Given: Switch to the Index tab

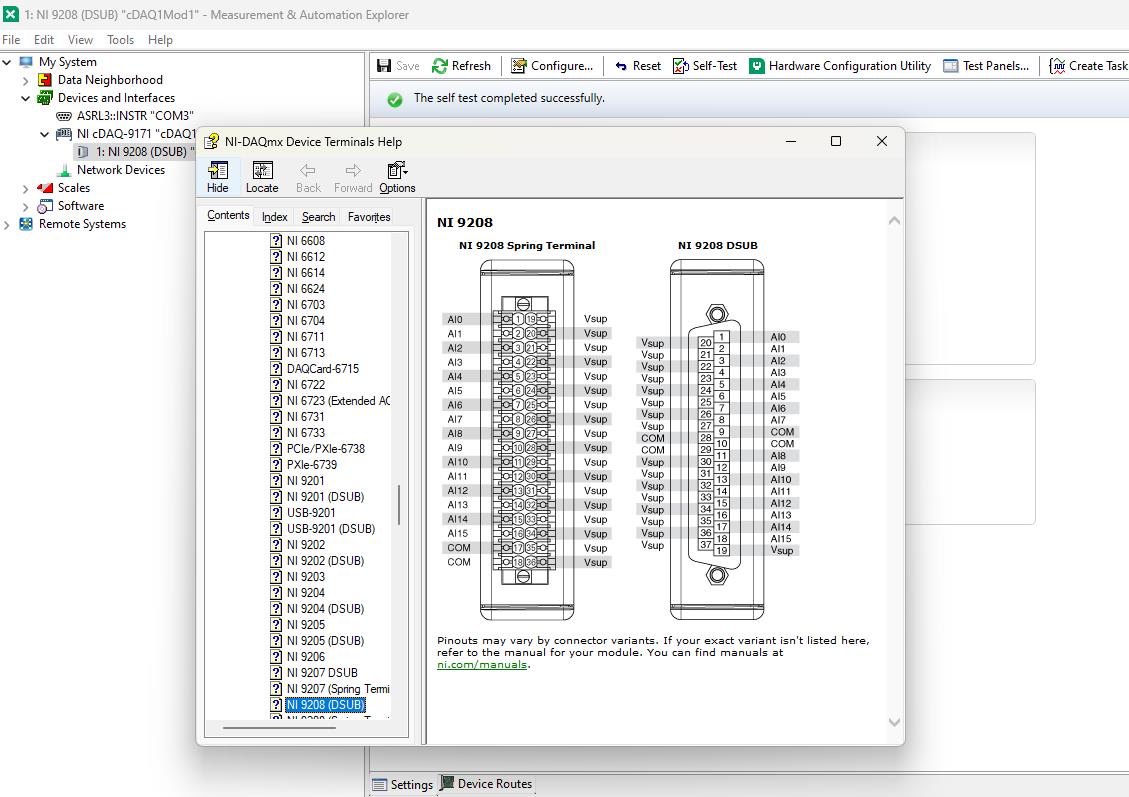Looking at the screenshot, I should (x=274, y=217).
